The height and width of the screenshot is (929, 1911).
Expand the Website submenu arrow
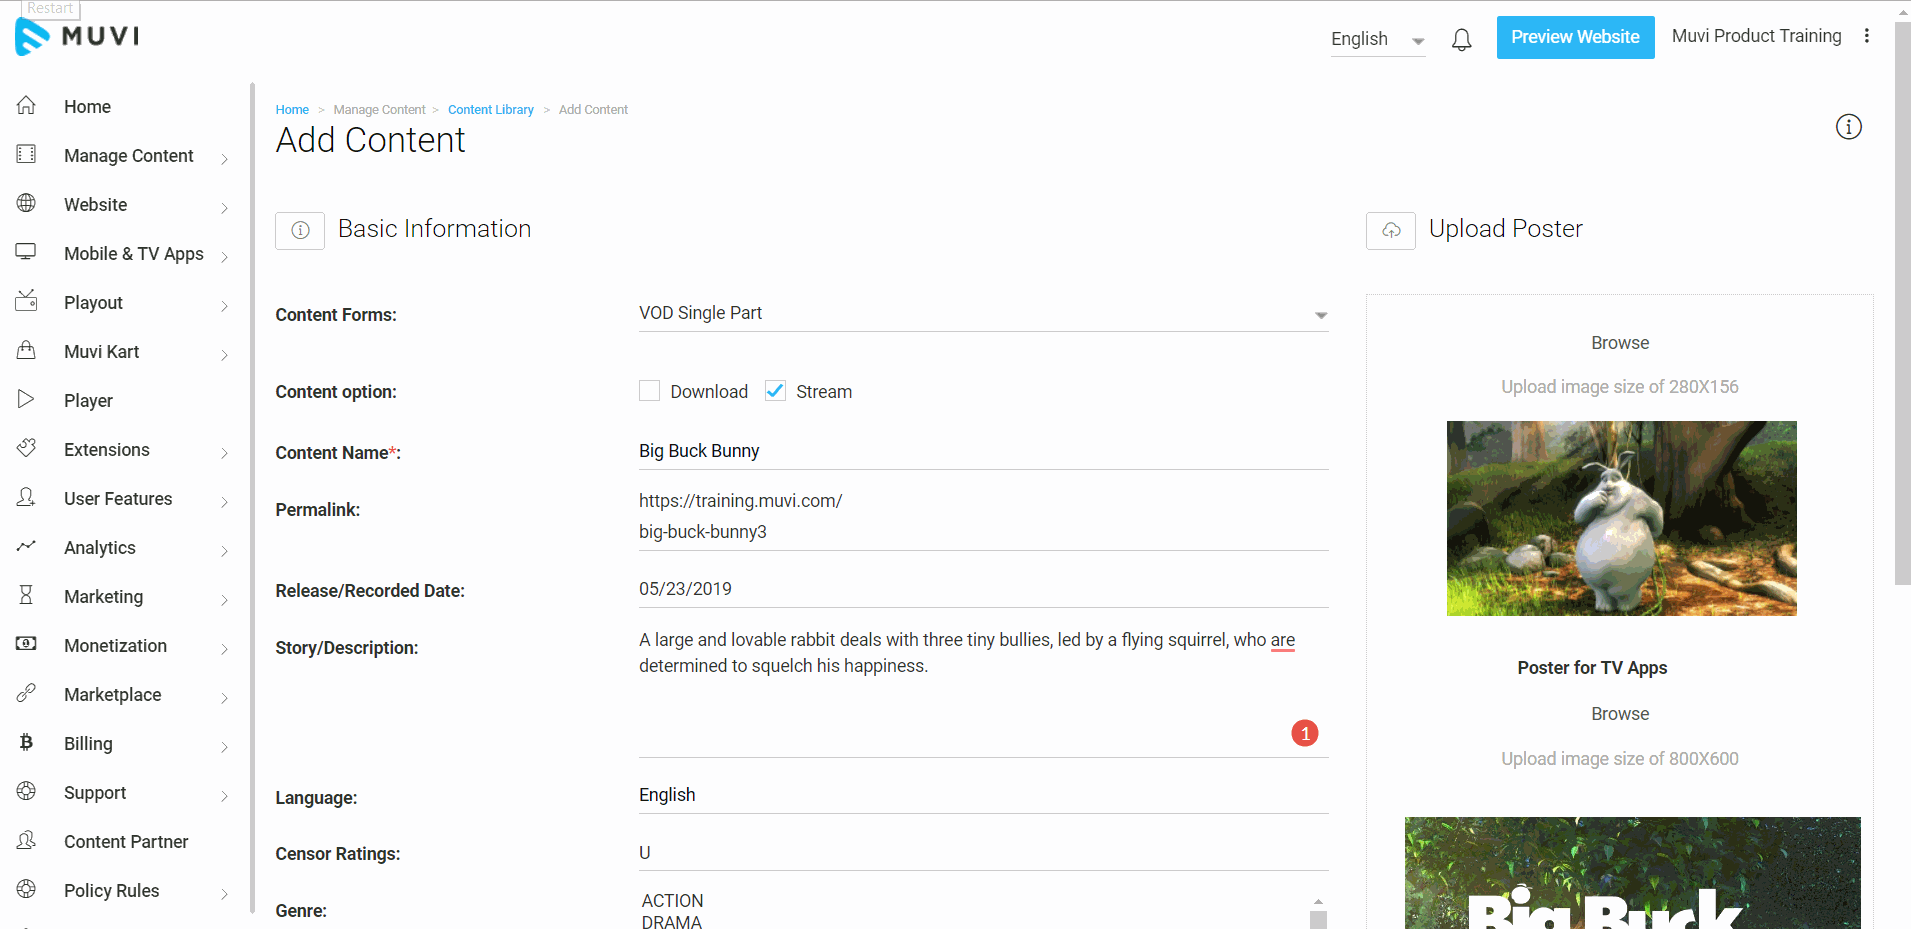(x=224, y=208)
